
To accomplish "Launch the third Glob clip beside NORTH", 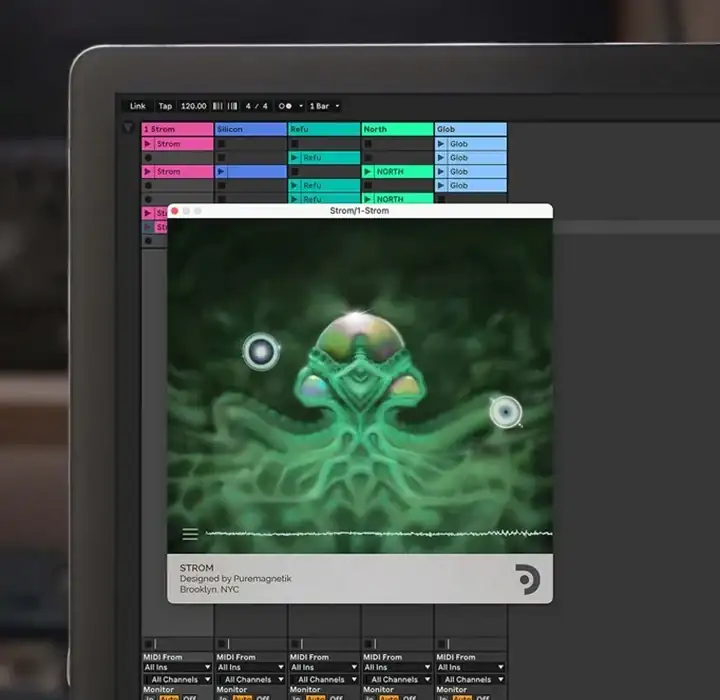I will [x=441, y=172].
